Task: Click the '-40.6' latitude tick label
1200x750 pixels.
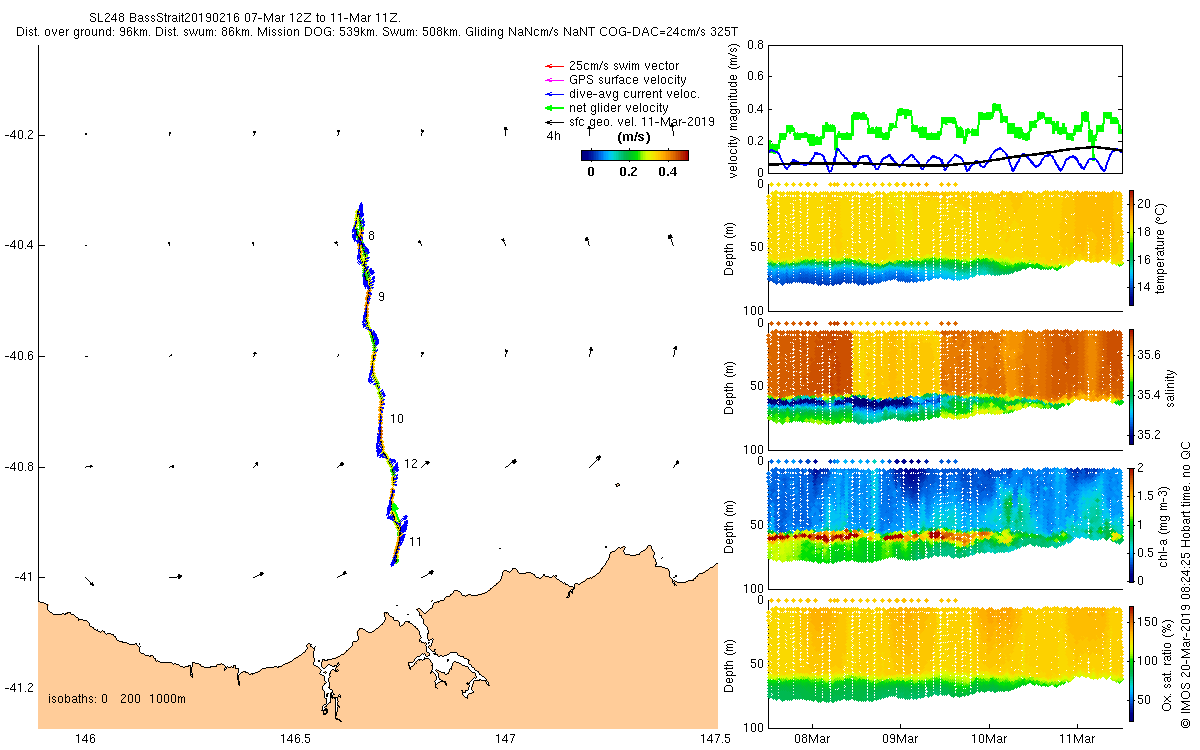Action: [18, 356]
